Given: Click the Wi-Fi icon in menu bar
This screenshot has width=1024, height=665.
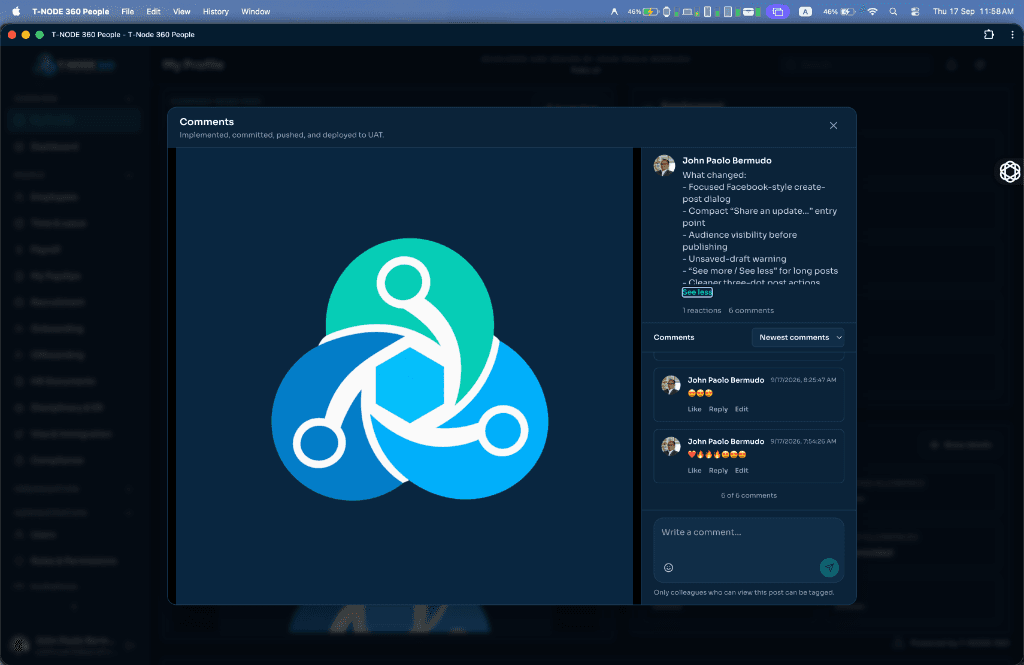Looking at the screenshot, I should [x=872, y=11].
